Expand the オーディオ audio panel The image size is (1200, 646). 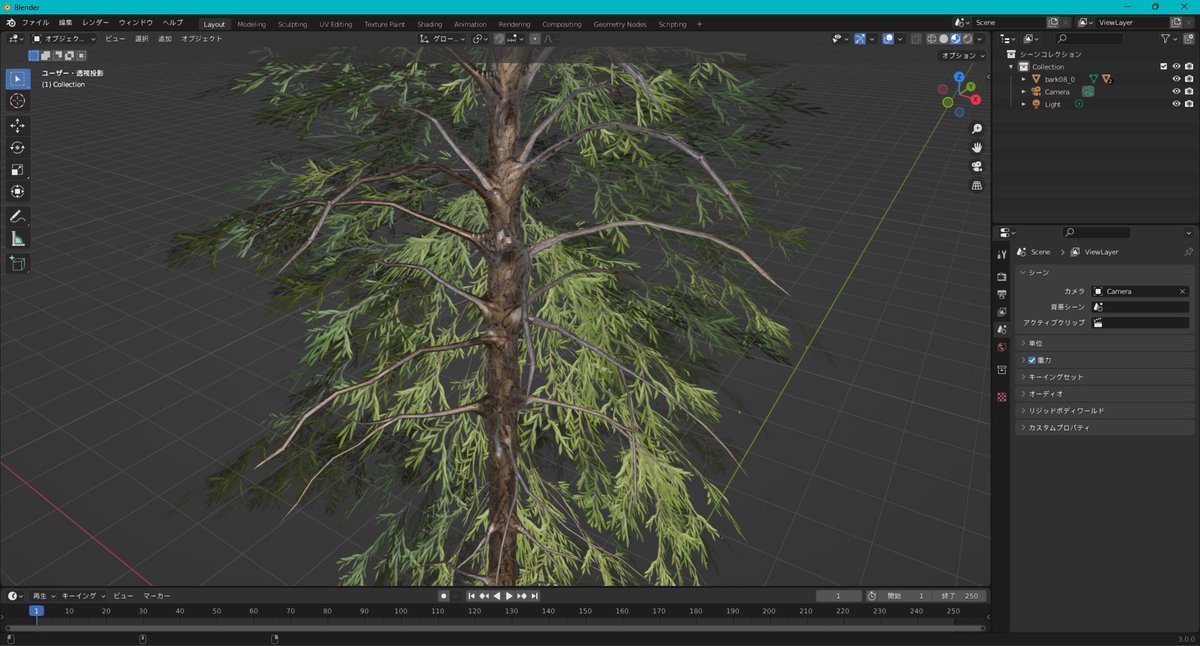click(x=1105, y=394)
